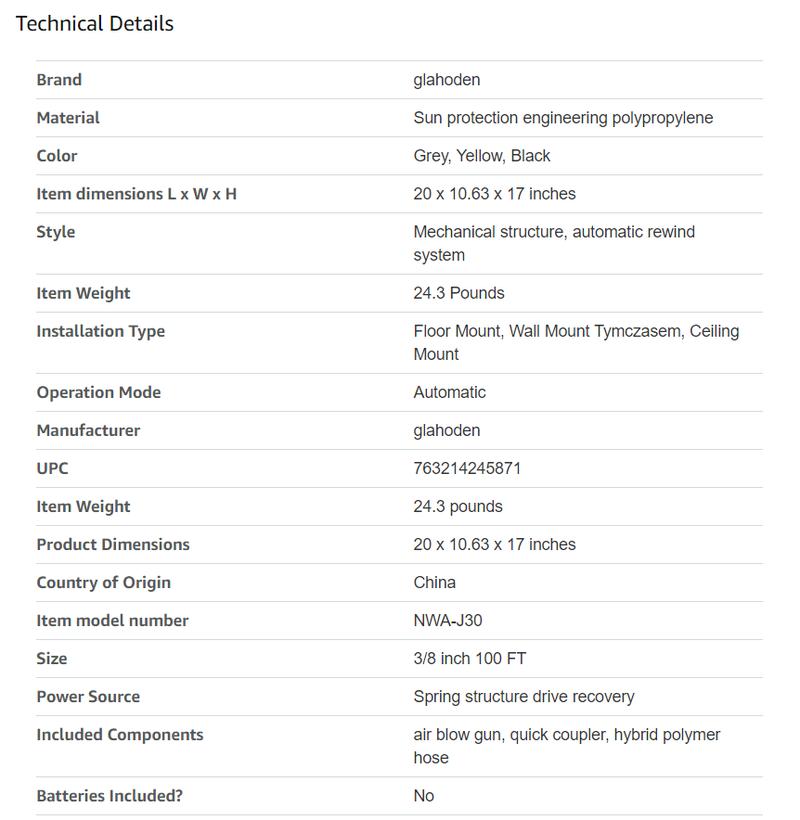Click the Grey, Yellow, Black value
800x820 pixels.
coord(481,156)
